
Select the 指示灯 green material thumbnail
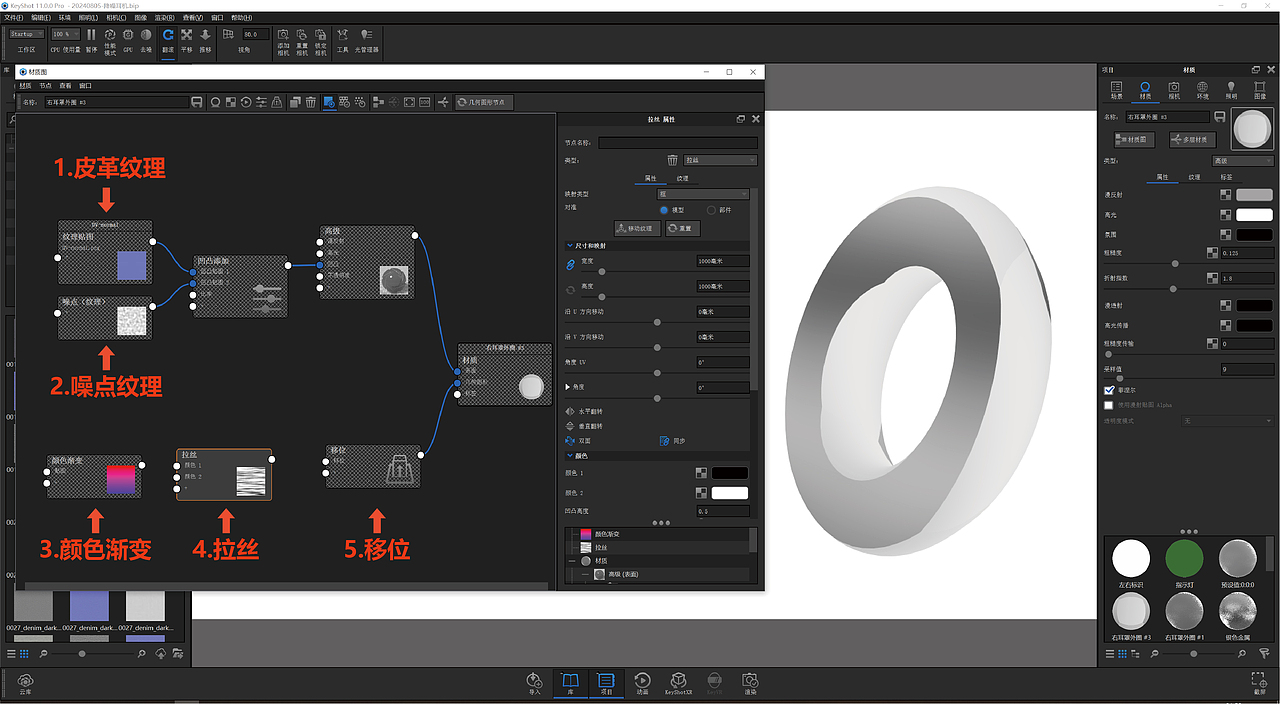[1184, 558]
